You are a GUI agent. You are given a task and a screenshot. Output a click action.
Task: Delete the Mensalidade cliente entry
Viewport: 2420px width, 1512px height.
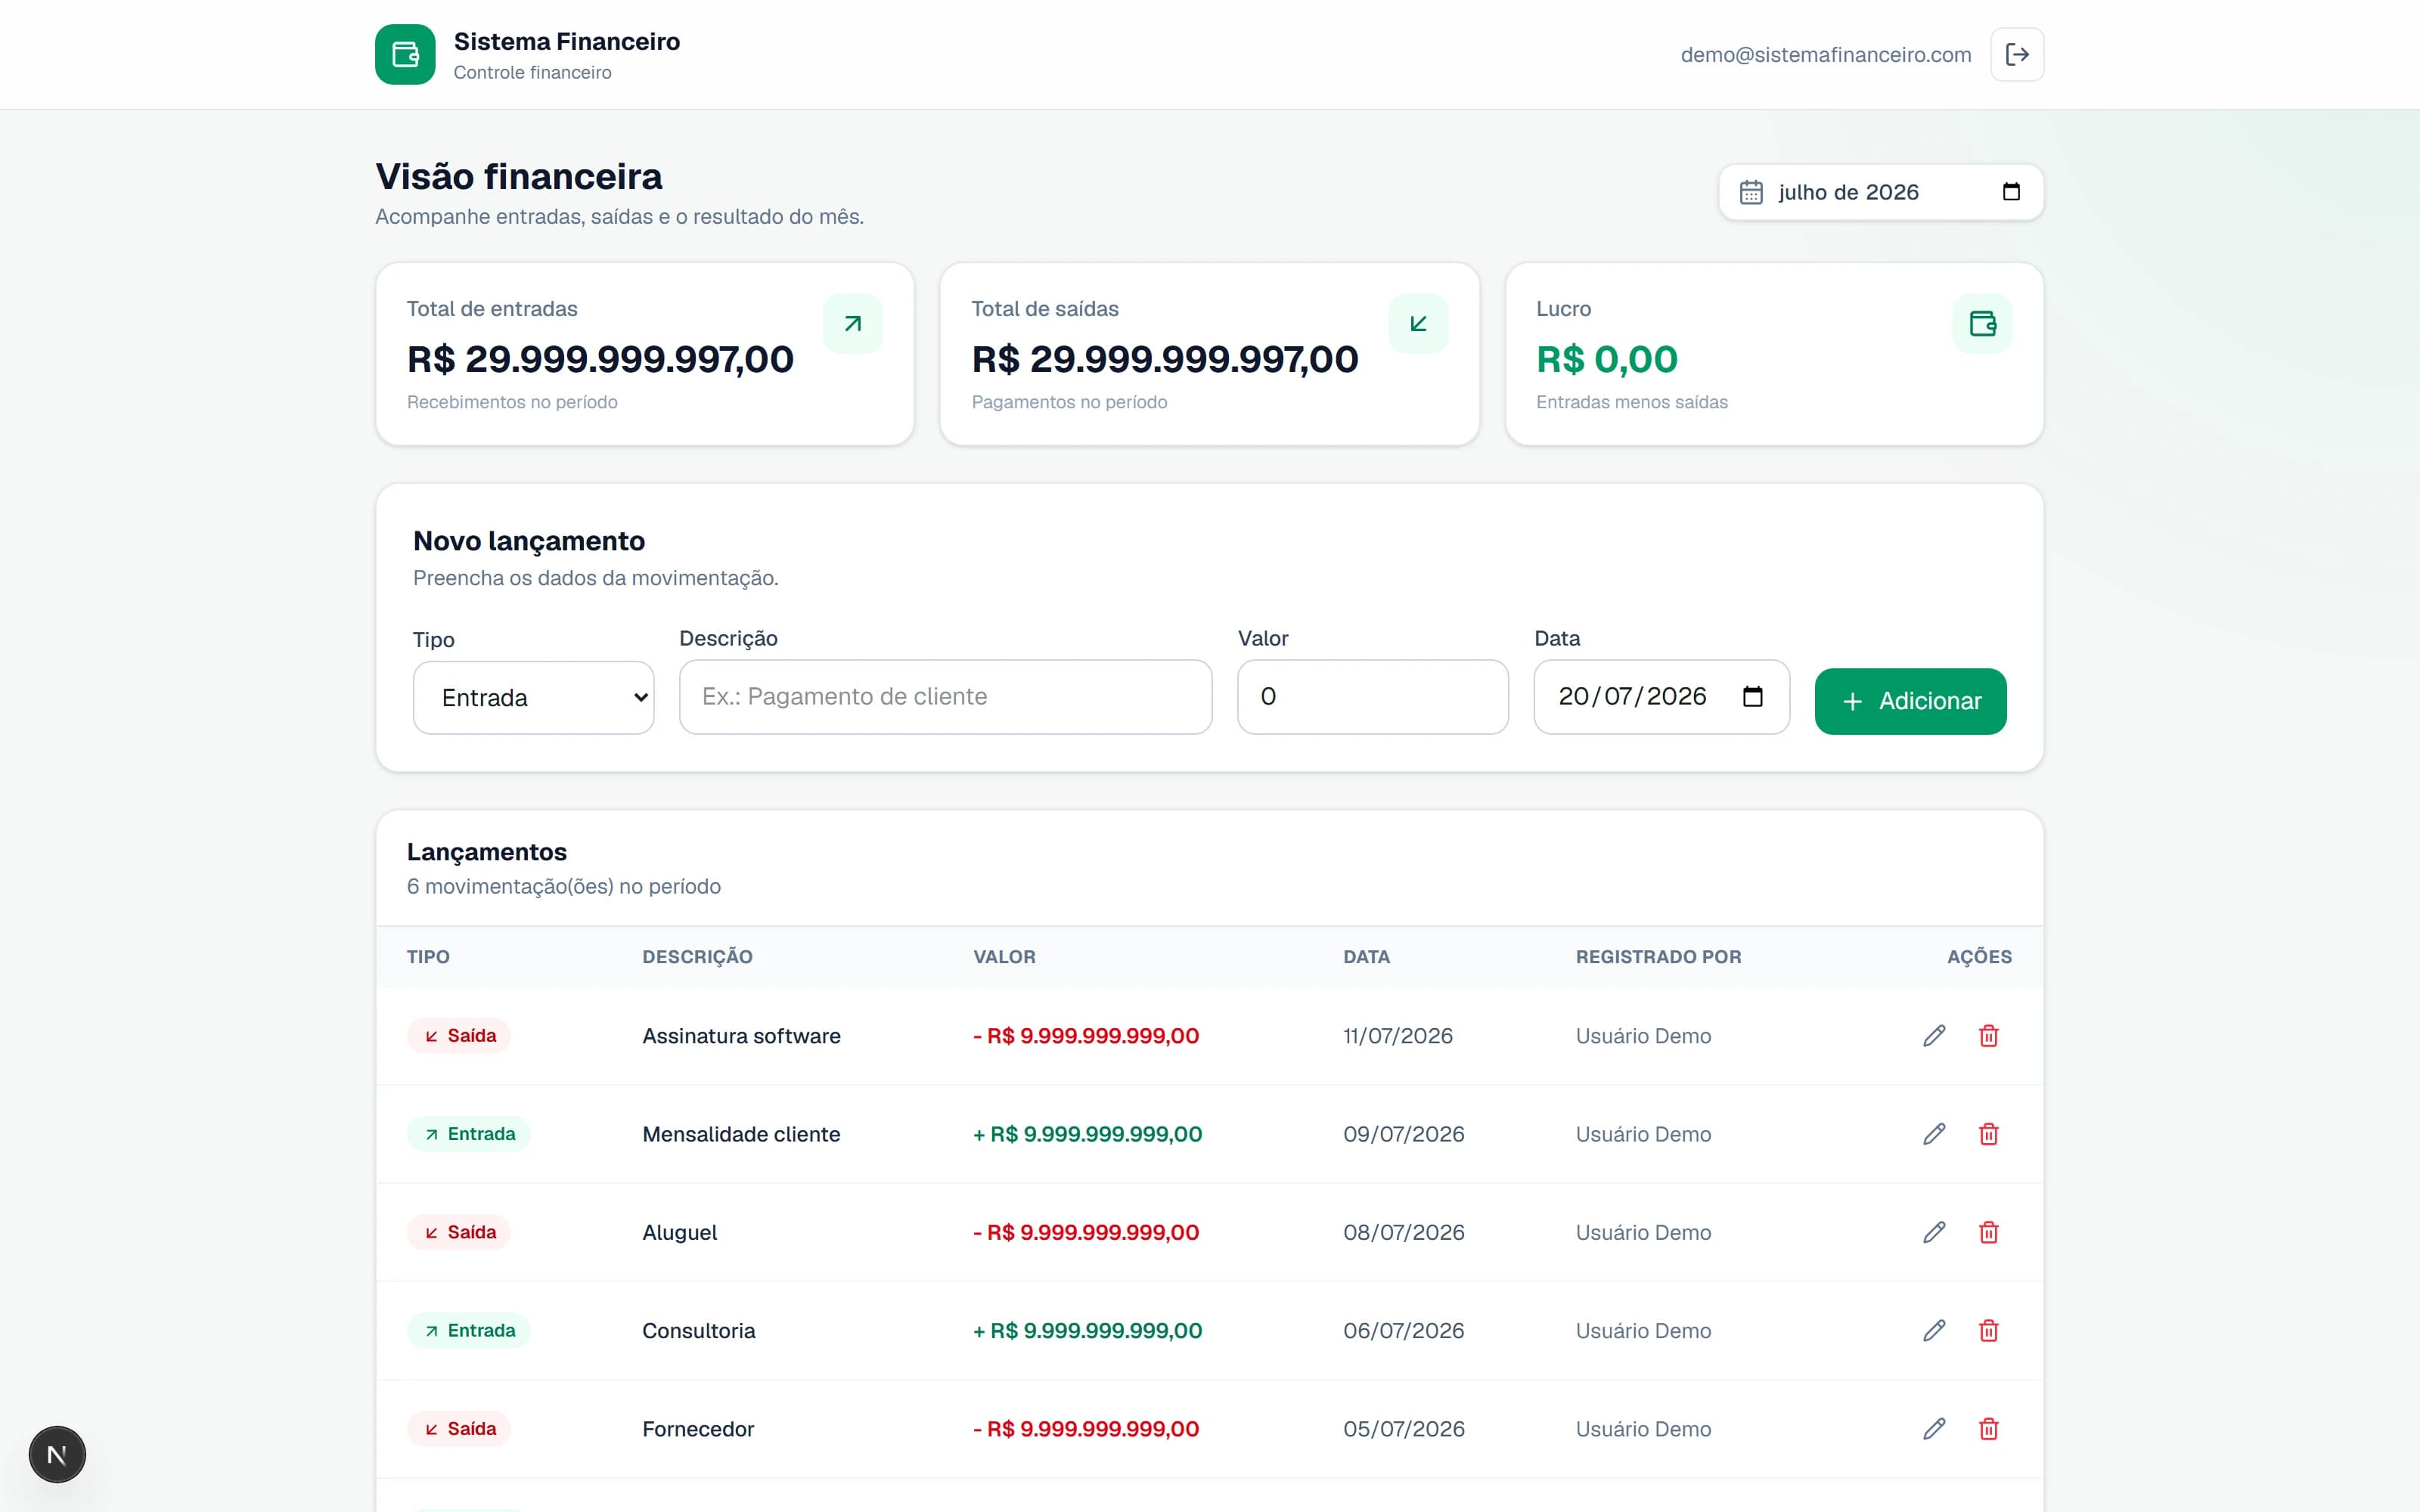(1988, 1134)
